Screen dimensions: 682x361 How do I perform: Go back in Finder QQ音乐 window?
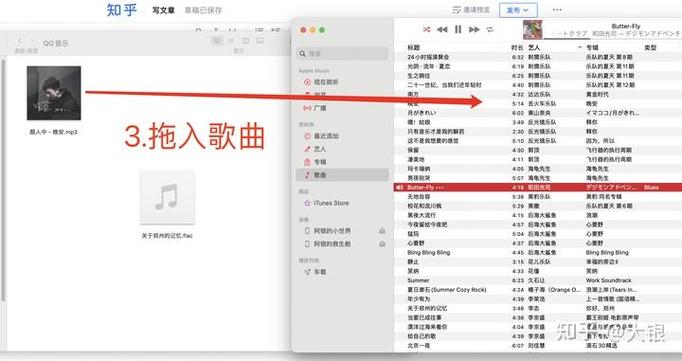tap(20, 41)
